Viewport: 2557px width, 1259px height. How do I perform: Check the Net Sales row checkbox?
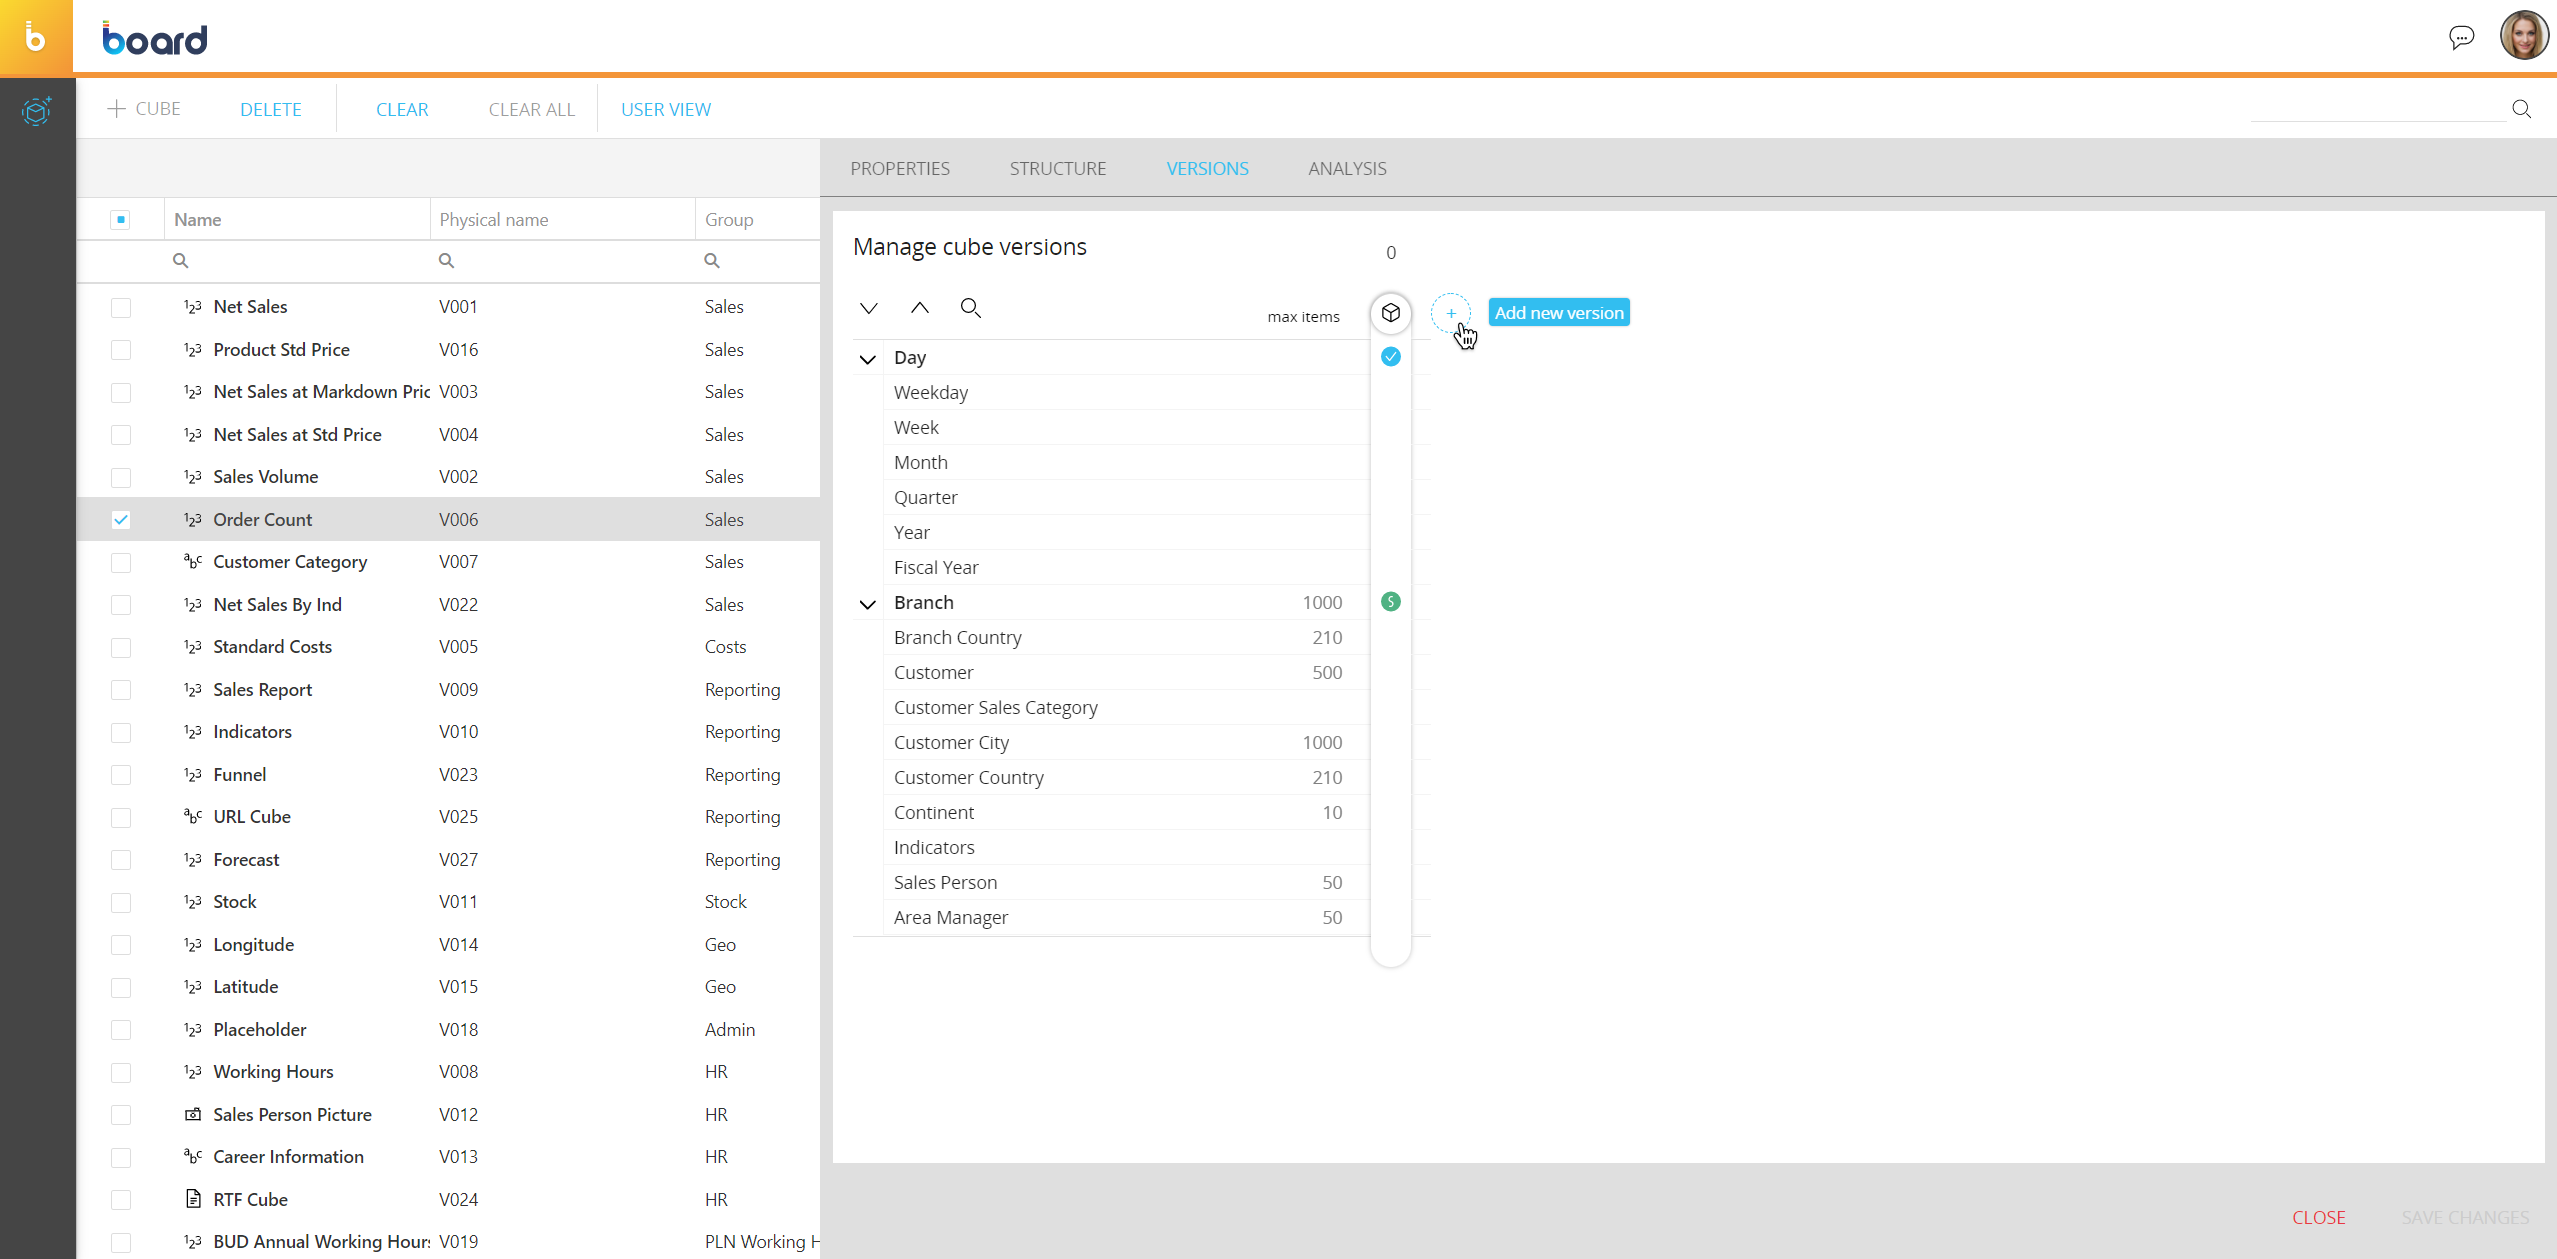point(121,307)
